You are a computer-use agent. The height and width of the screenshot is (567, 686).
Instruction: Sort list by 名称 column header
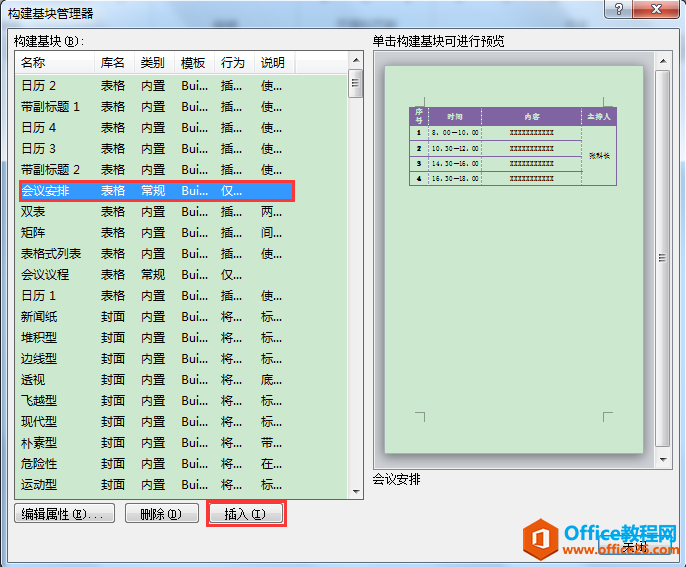pyautogui.click(x=55, y=63)
